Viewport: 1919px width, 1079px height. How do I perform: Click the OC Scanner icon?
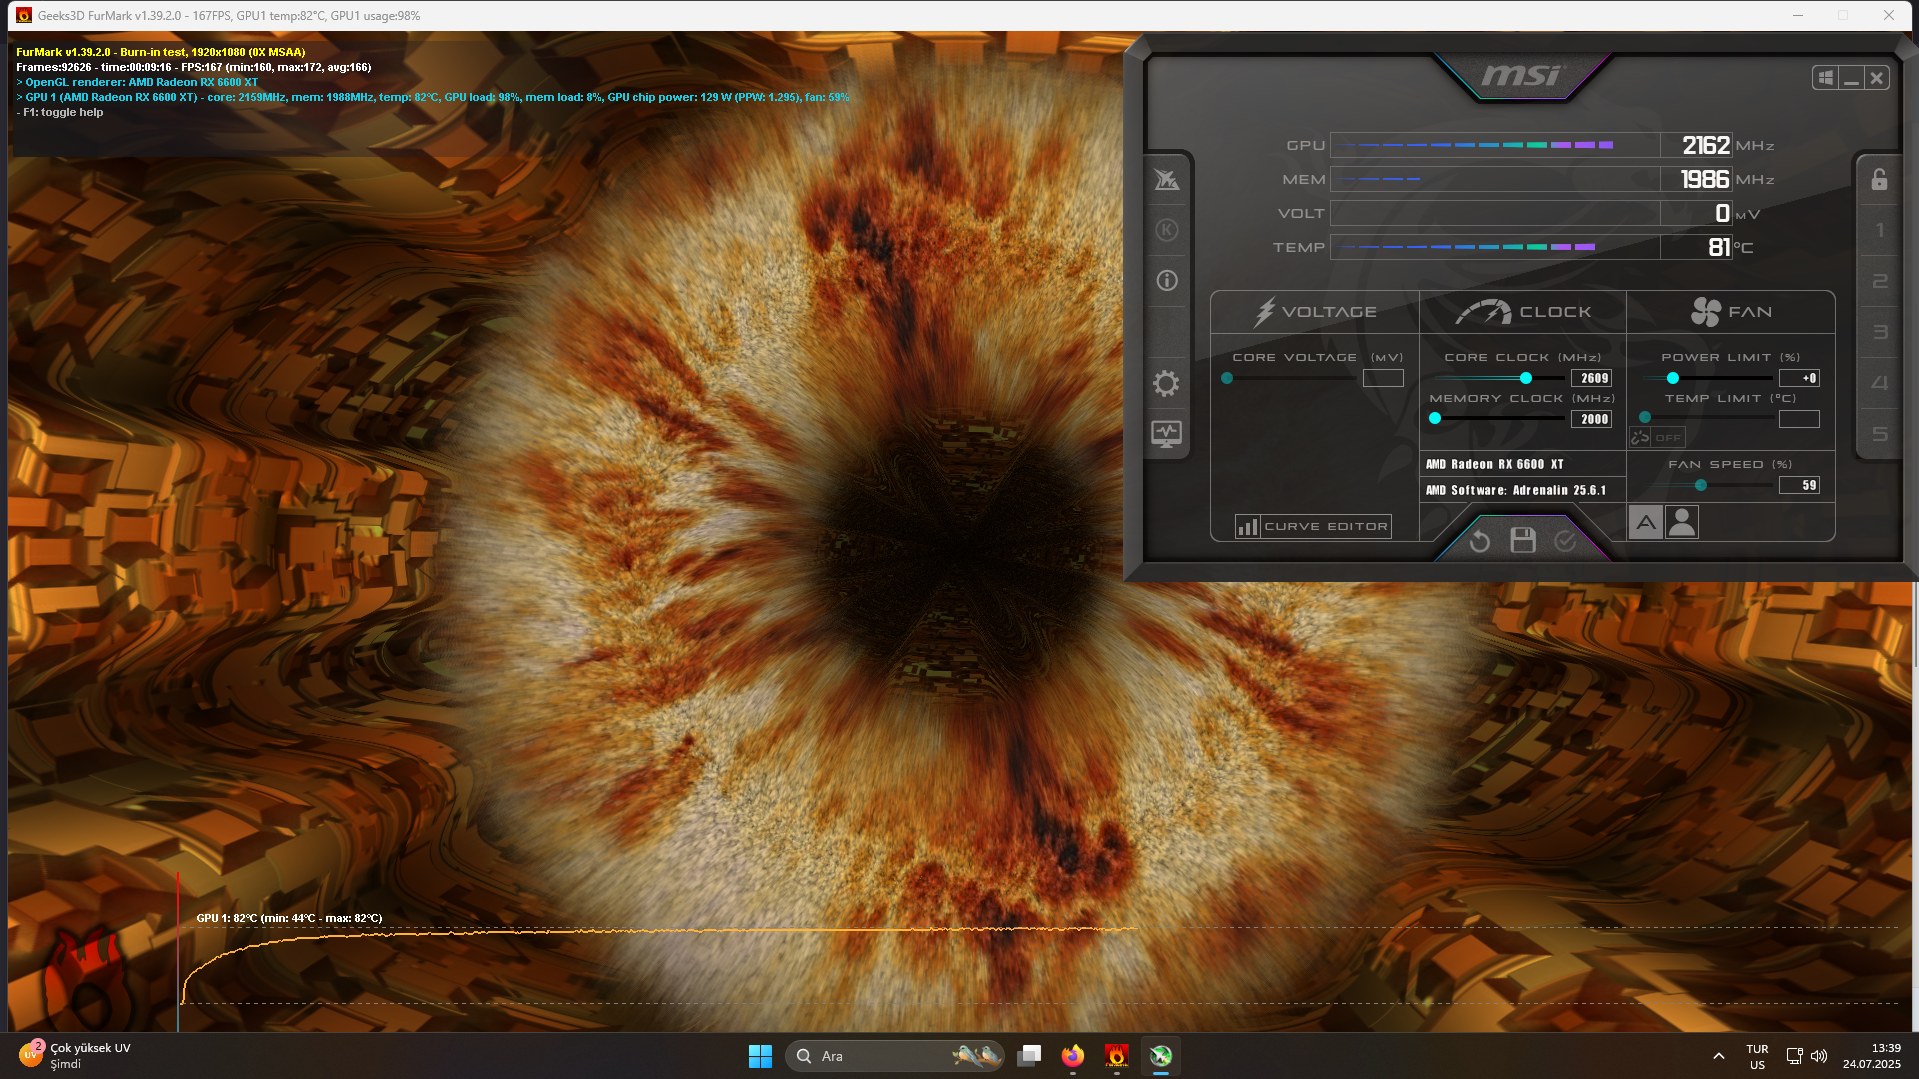pyautogui.click(x=1166, y=180)
